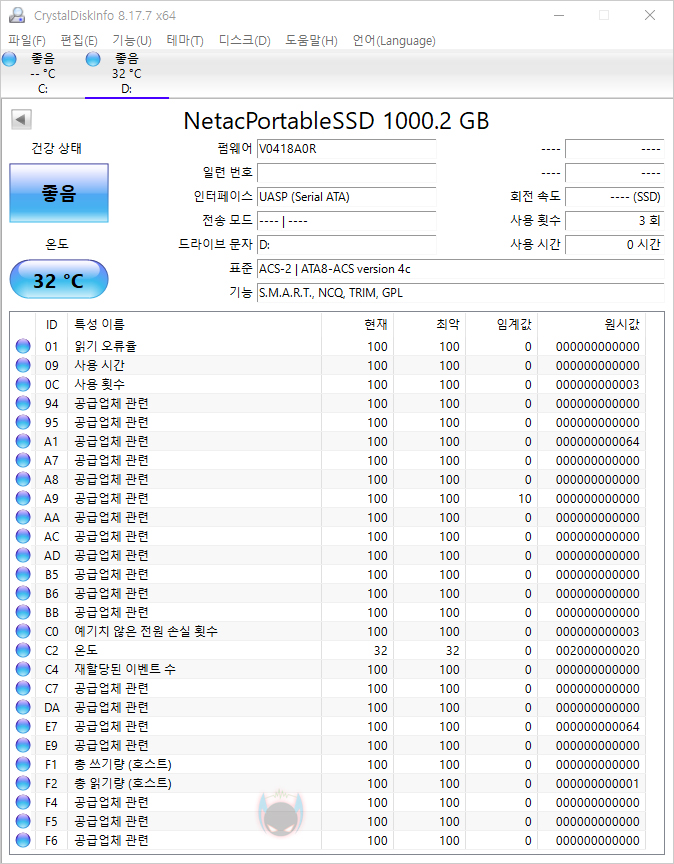Click status orb for C0 예기치 않은 전원 손실 횟수

pos(23,631)
